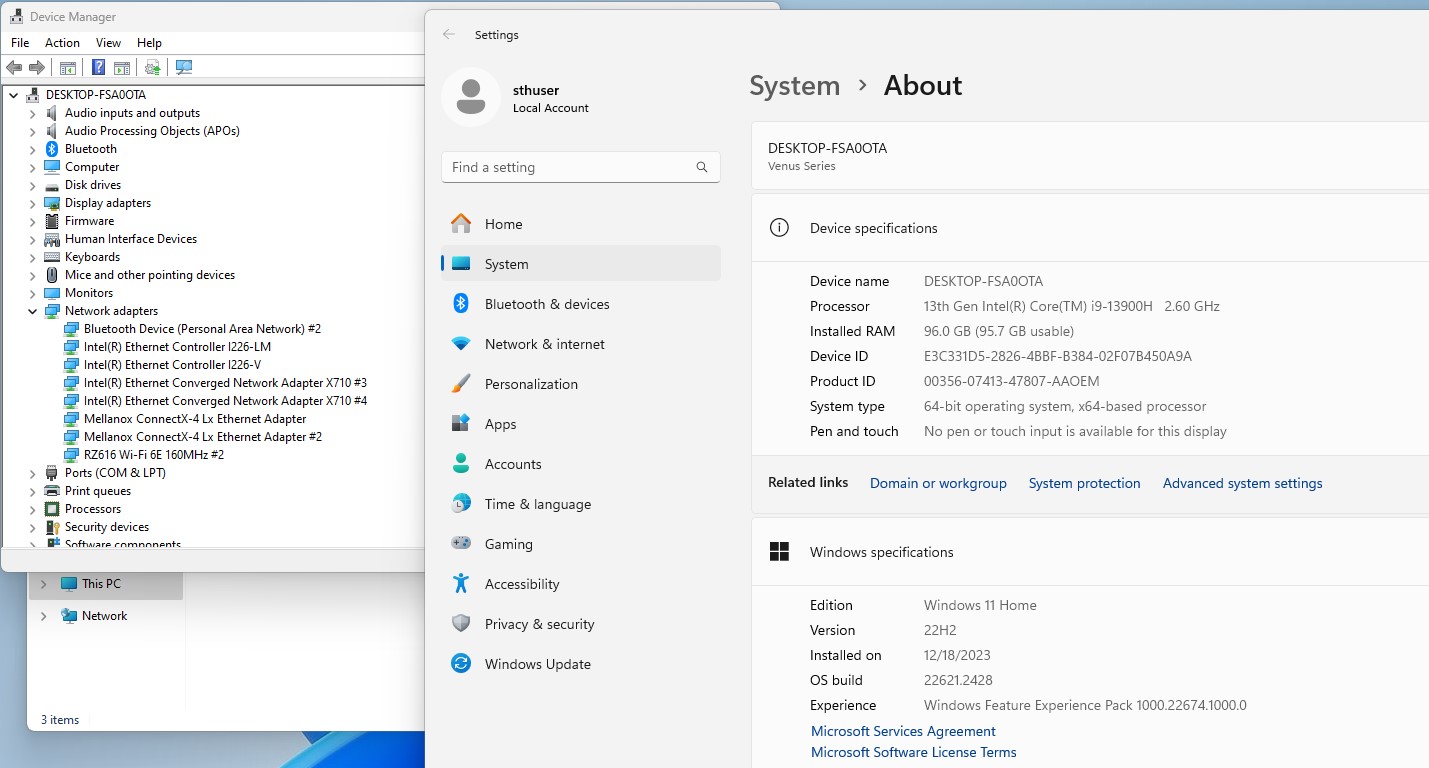Screen dimensions: 1429x768
Task: Select the Bluetooth device category icon
Action: click(52, 149)
